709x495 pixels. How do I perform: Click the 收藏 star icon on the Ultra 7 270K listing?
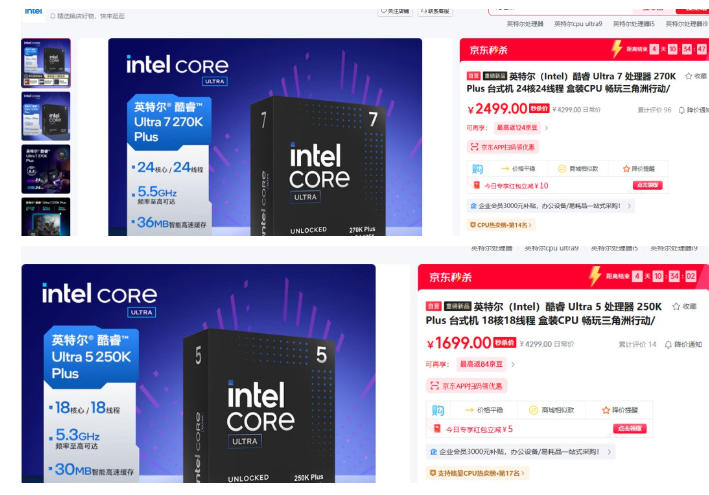point(689,76)
